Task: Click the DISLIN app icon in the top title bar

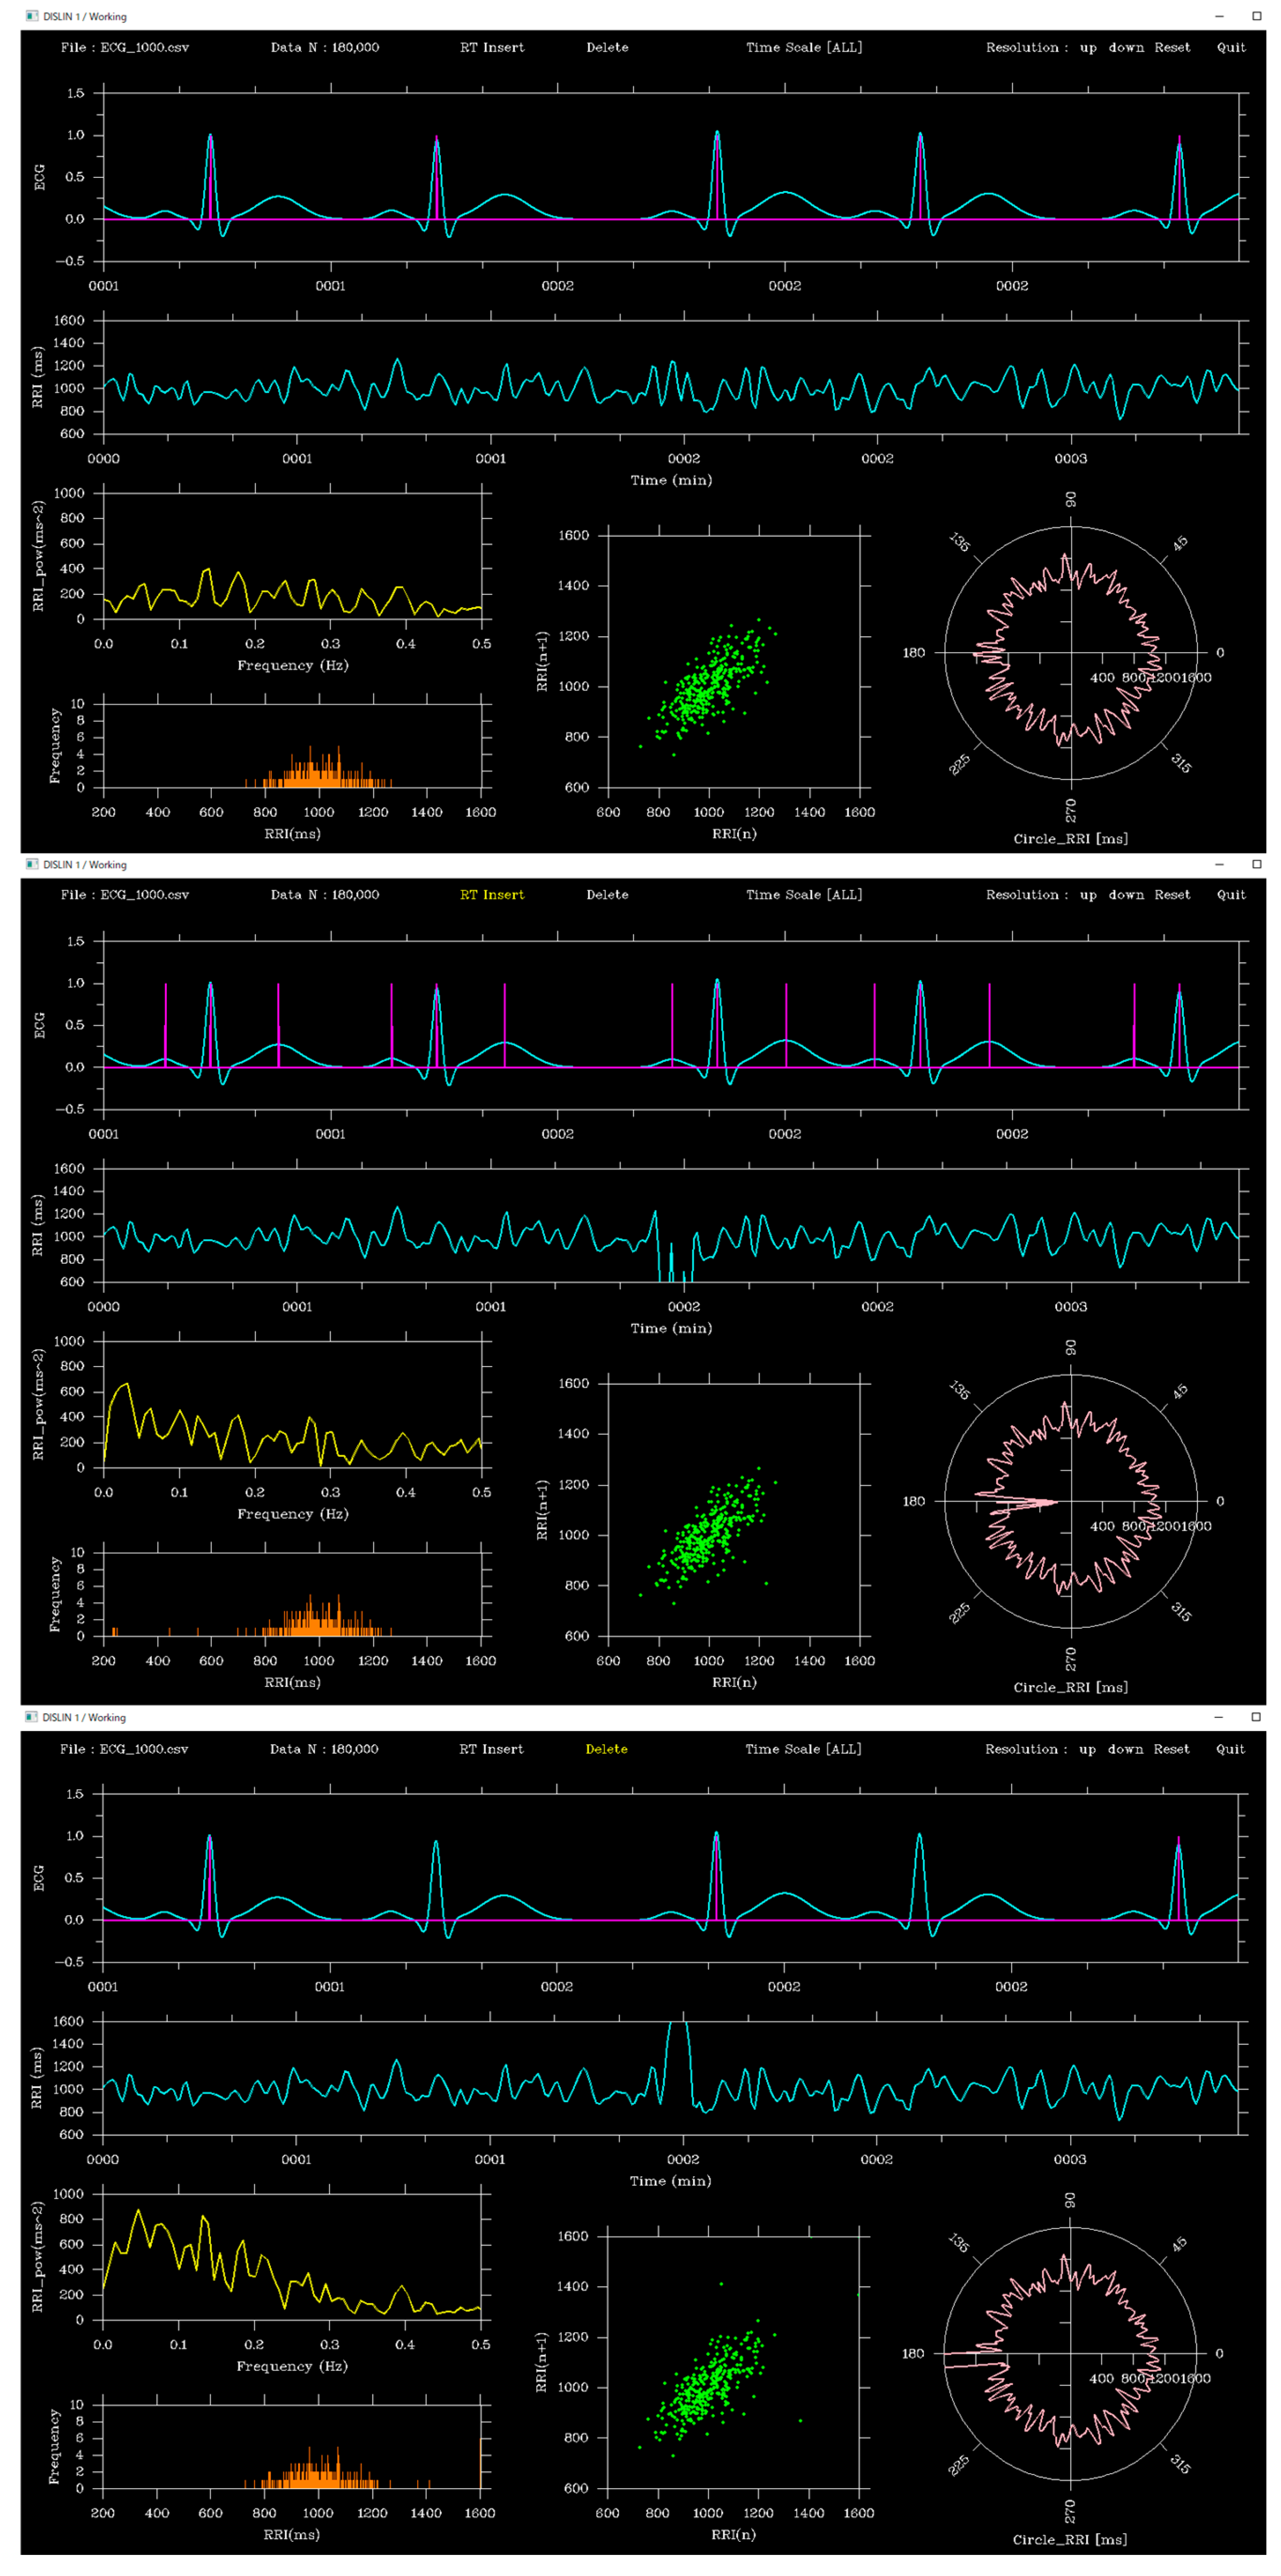Action: pyautogui.click(x=32, y=16)
